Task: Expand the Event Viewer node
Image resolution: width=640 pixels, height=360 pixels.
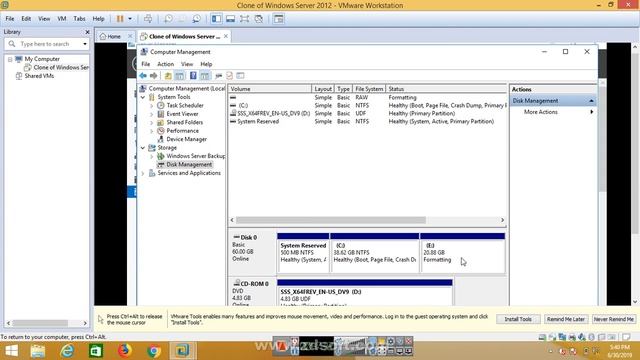Action: click(x=151, y=114)
